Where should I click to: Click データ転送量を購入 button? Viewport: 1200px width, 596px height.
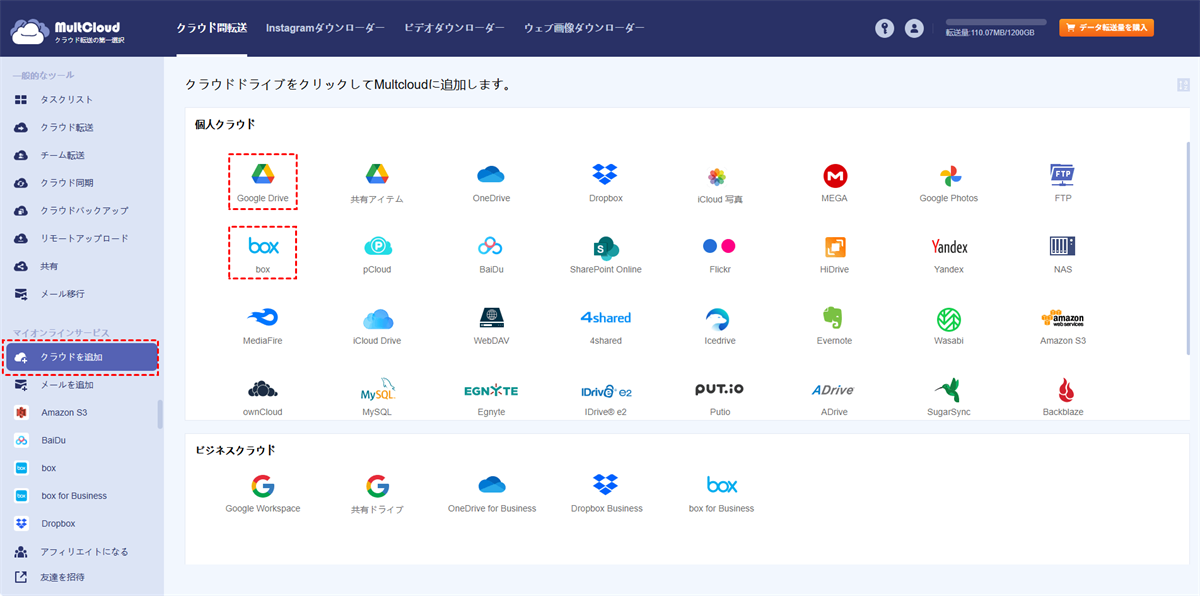[1107, 28]
